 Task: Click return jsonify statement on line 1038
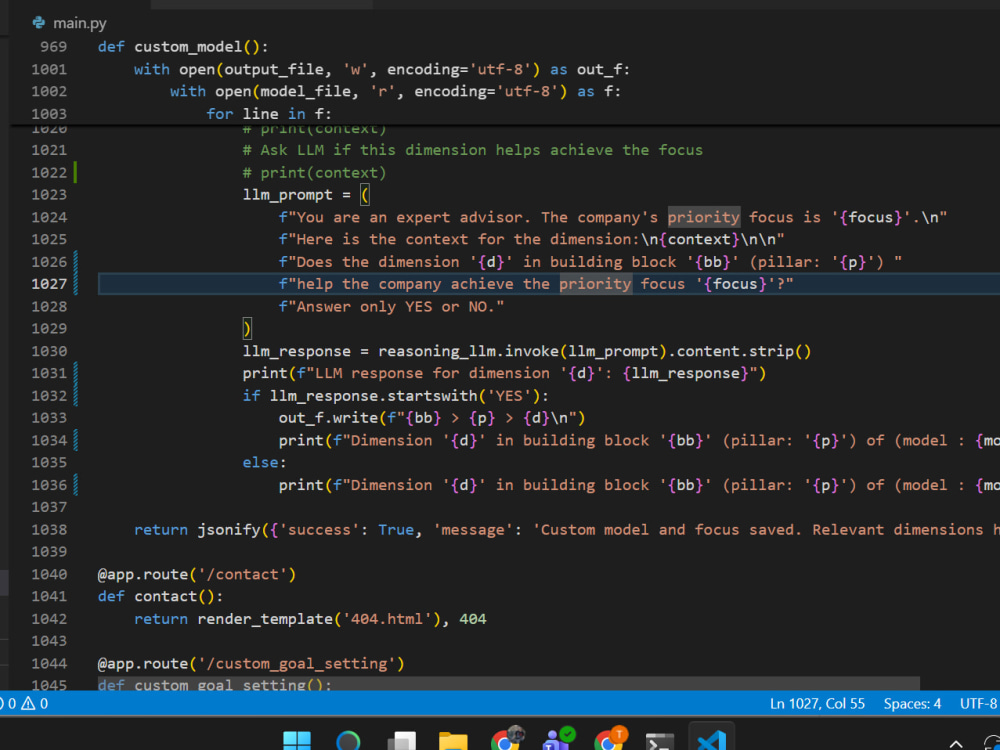(x=567, y=529)
